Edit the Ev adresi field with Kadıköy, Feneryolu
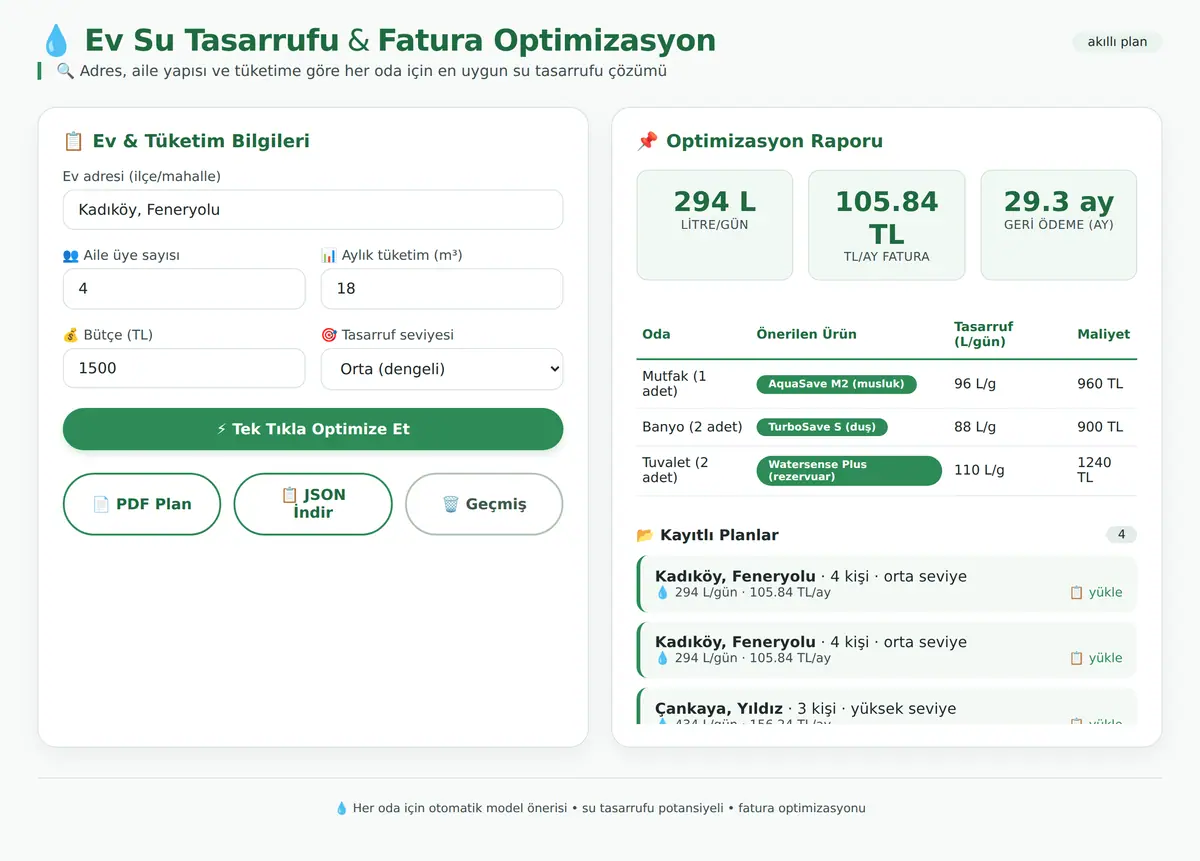This screenshot has width=1200, height=861. pyautogui.click(x=313, y=210)
